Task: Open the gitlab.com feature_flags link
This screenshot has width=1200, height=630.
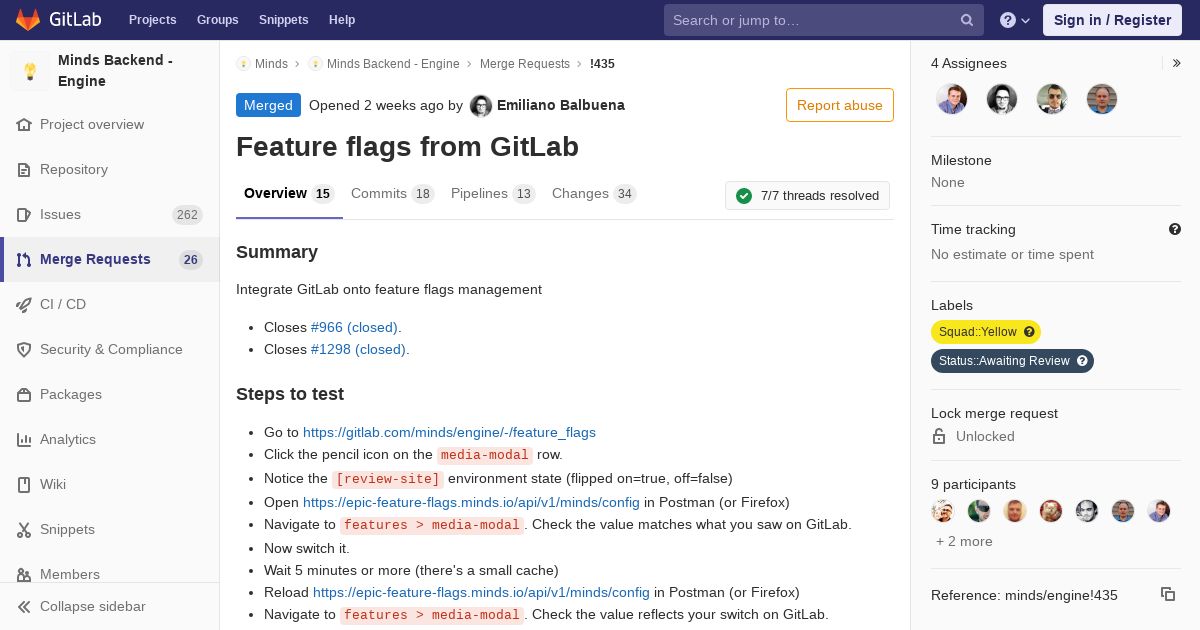Action: pos(449,432)
